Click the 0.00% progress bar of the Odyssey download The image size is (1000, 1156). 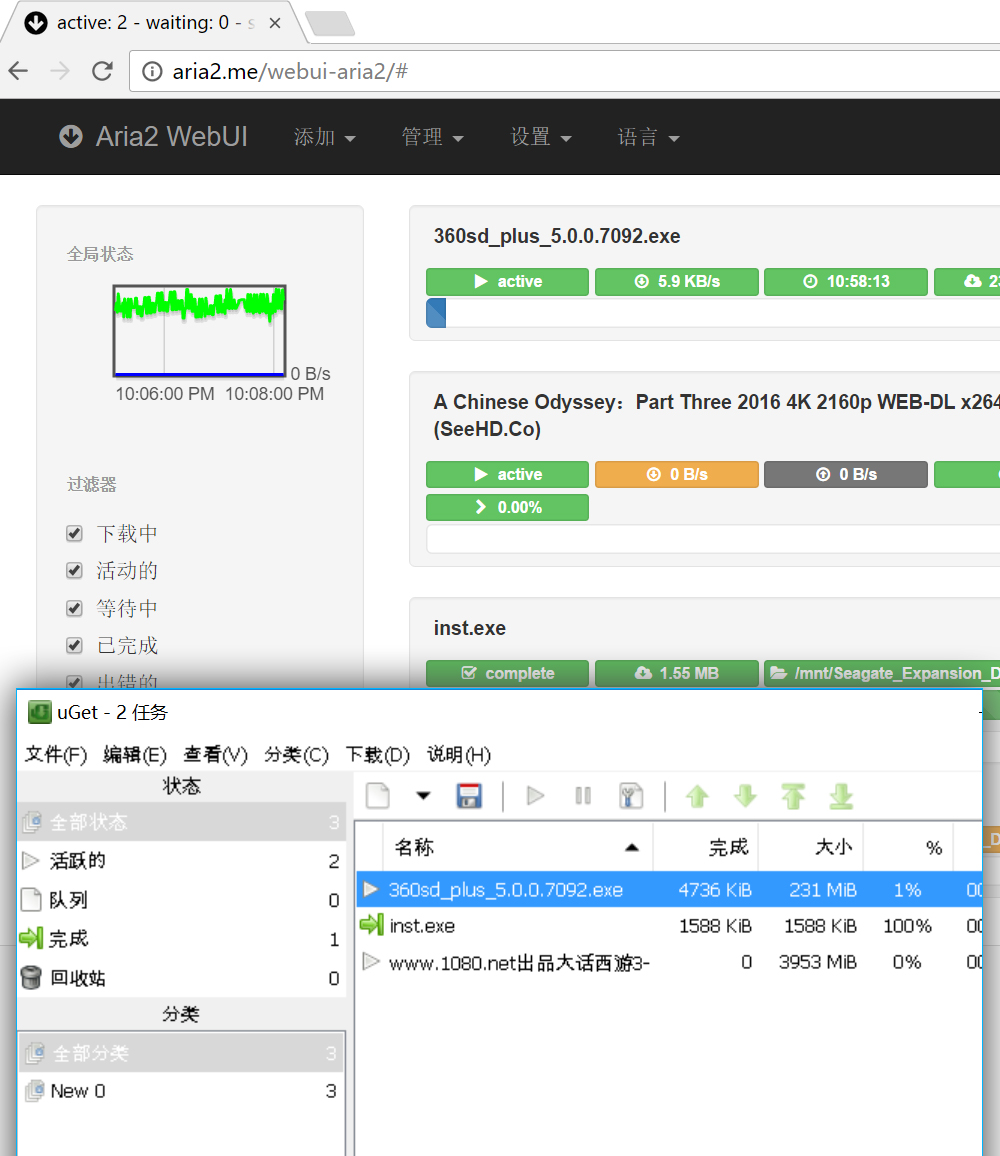(x=507, y=507)
